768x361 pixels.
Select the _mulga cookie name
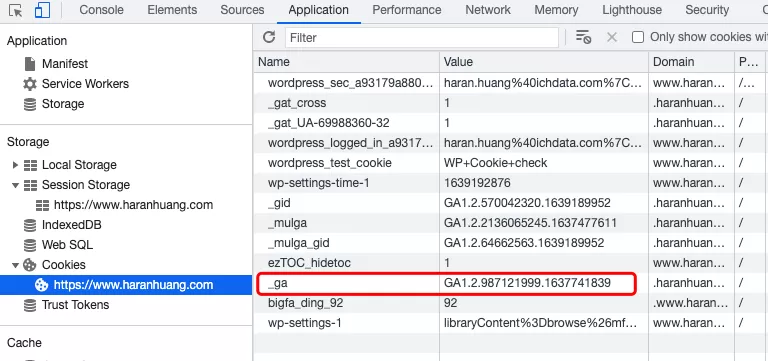[287, 223]
